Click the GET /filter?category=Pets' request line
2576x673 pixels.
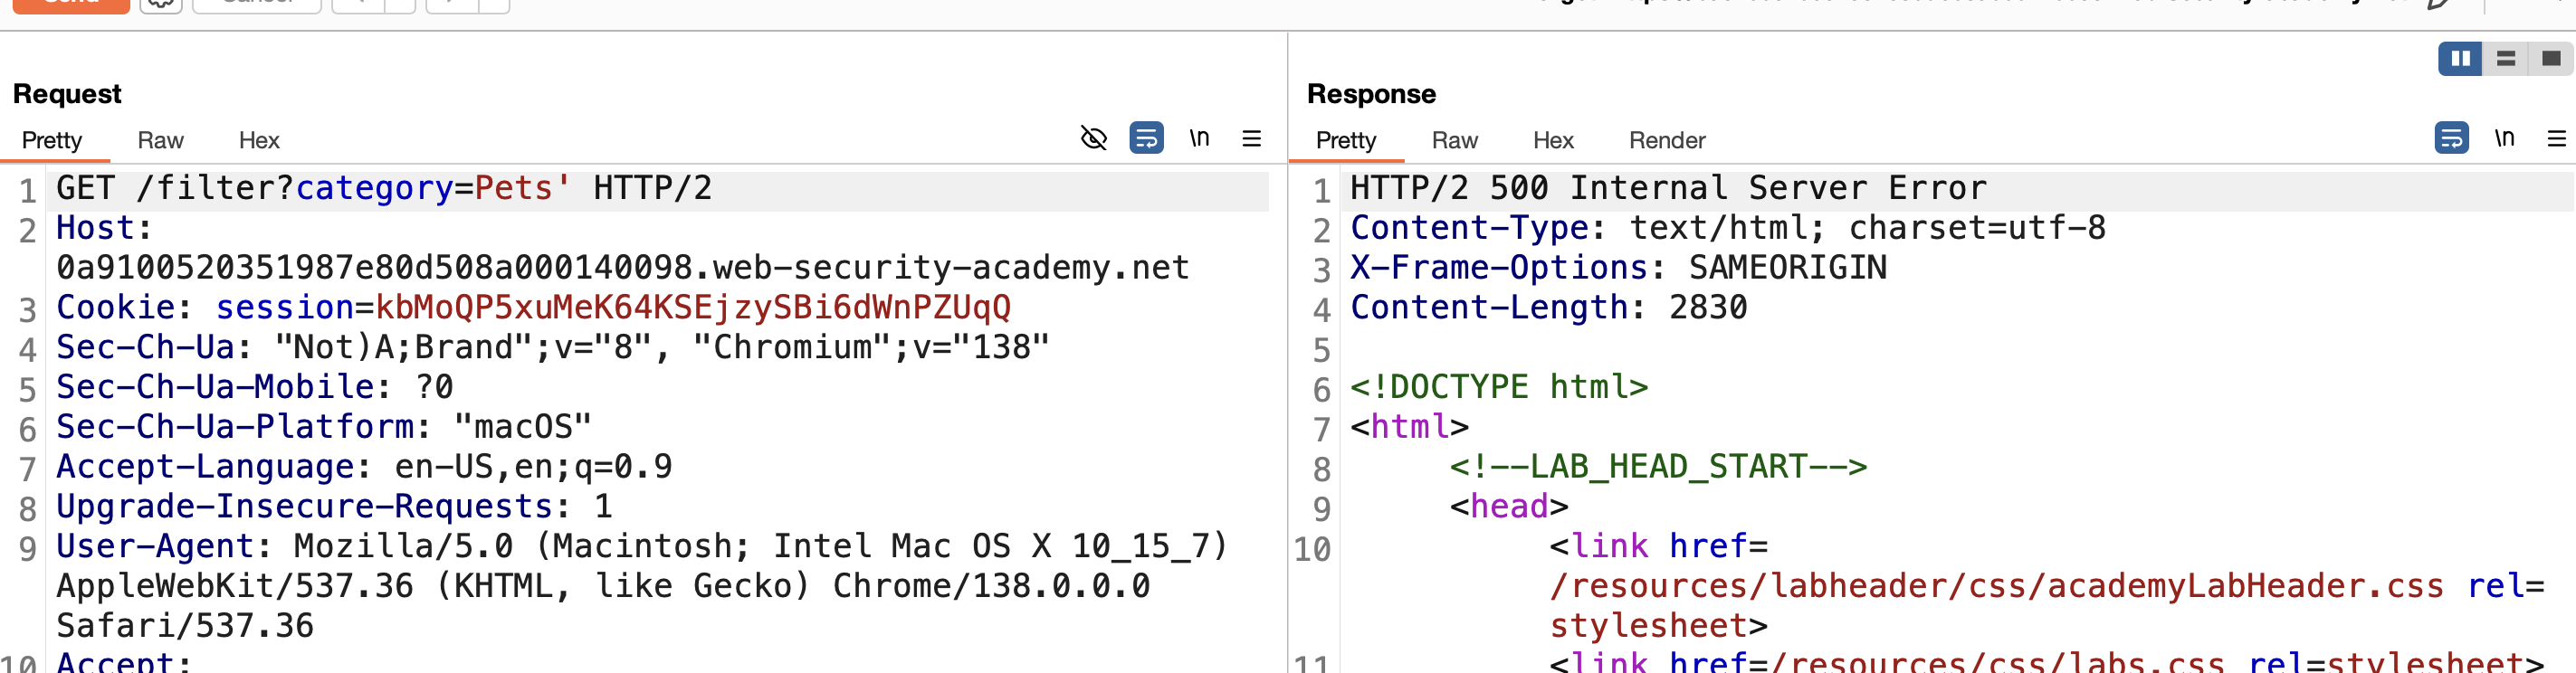point(384,188)
